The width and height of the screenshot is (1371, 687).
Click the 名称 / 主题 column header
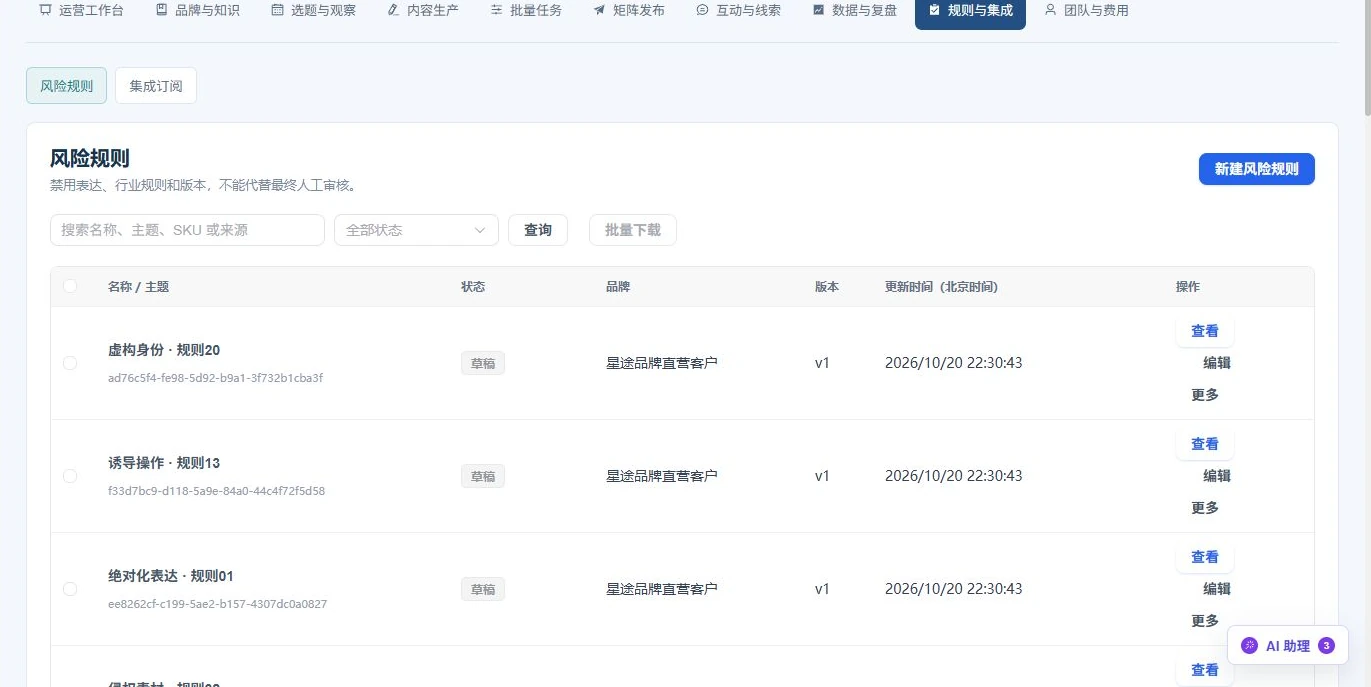[138, 287]
